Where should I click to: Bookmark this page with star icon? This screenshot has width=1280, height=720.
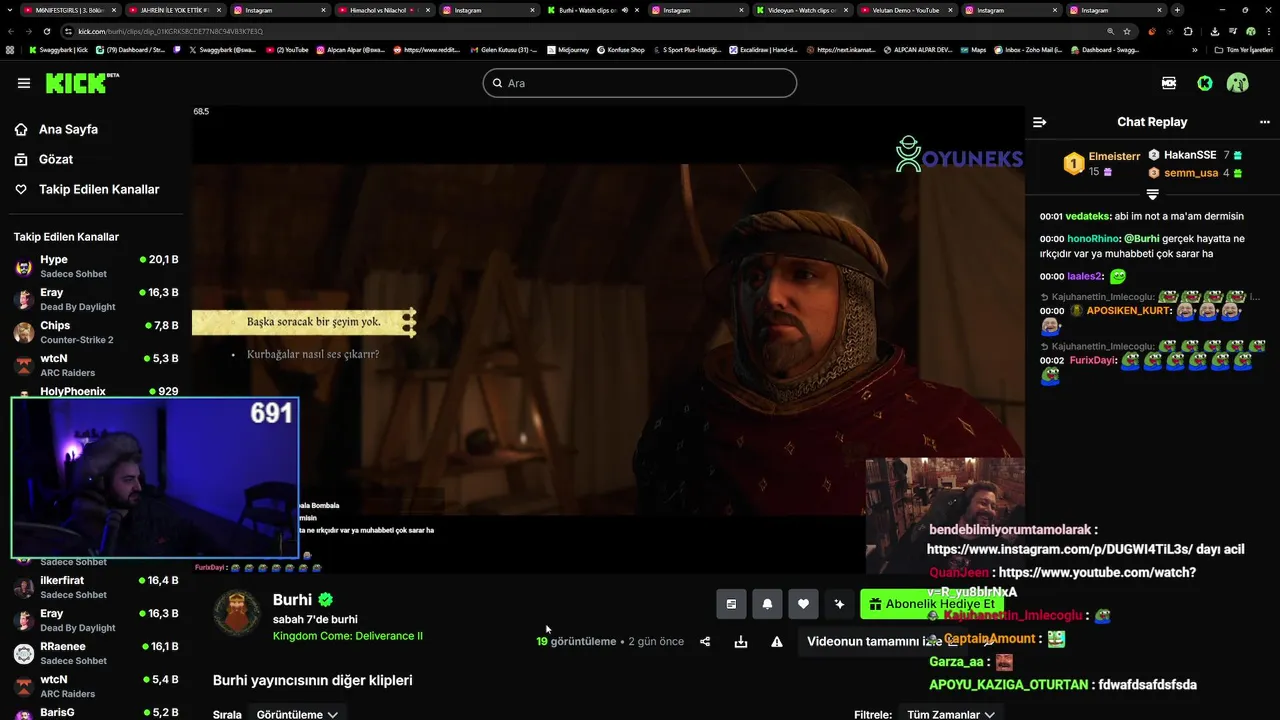(x=1127, y=31)
